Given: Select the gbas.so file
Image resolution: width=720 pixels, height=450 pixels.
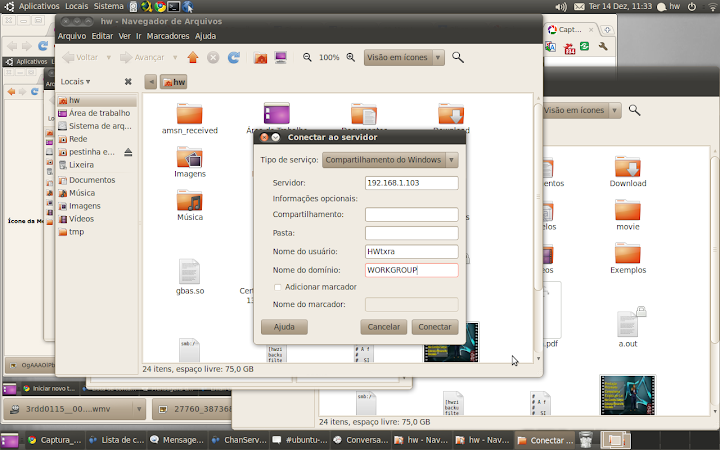Looking at the screenshot, I should pyautogui.click(x=190, y=276).
